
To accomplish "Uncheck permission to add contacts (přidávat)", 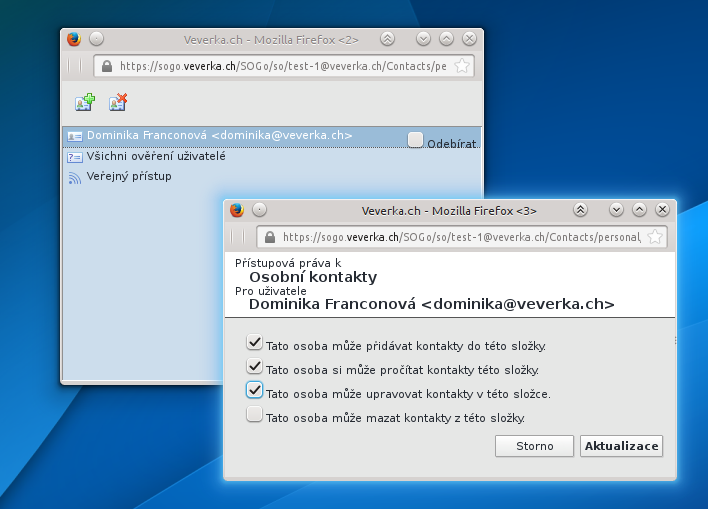I will (x=254, y=342).
